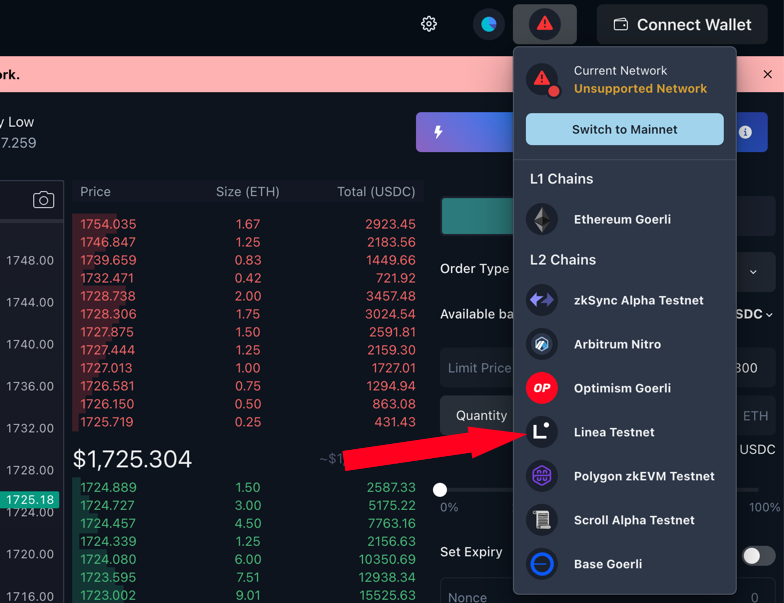Screen dimensions: 784x603
Task: Click the current network warning icon
Action: [543, 80]
